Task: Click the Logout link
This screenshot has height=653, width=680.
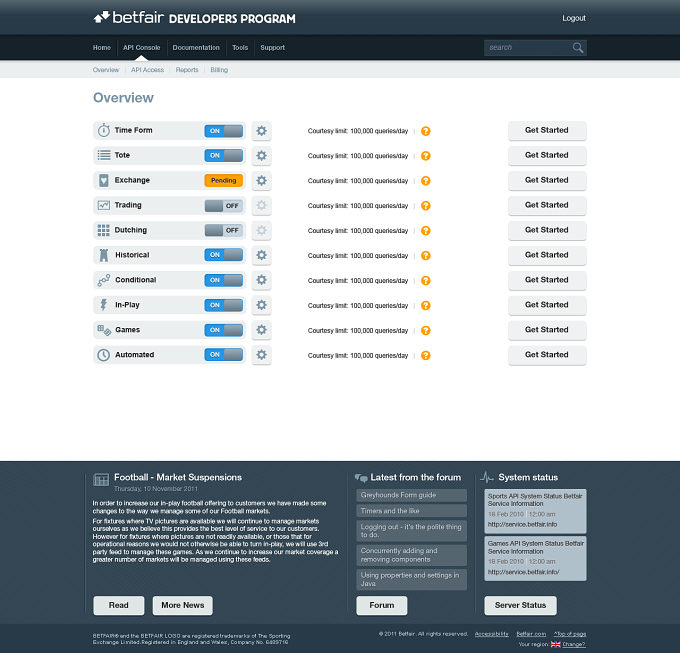Action: [x=574, y=18]
